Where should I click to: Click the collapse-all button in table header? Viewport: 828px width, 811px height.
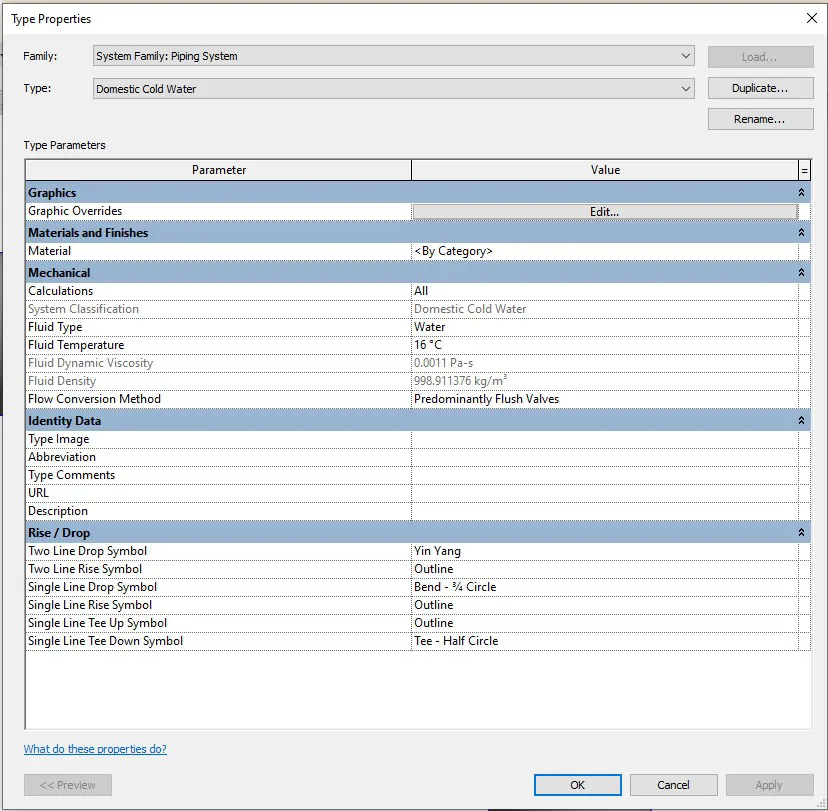point(805,170)
